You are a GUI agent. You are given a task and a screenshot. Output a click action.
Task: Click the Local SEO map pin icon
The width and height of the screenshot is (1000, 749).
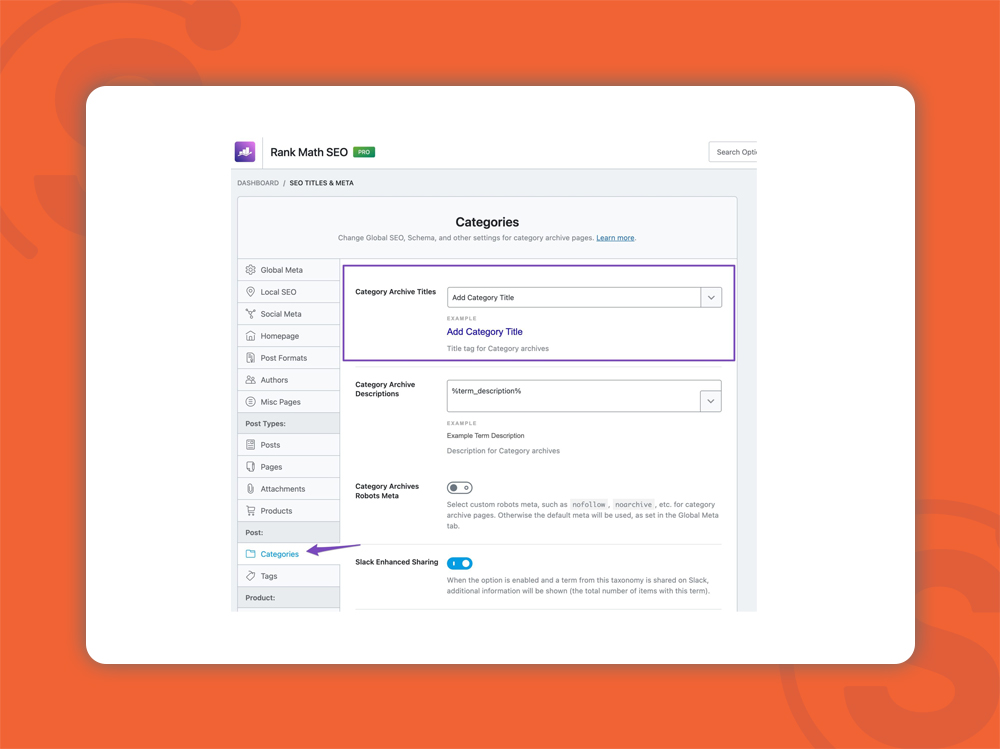point(251,292)
